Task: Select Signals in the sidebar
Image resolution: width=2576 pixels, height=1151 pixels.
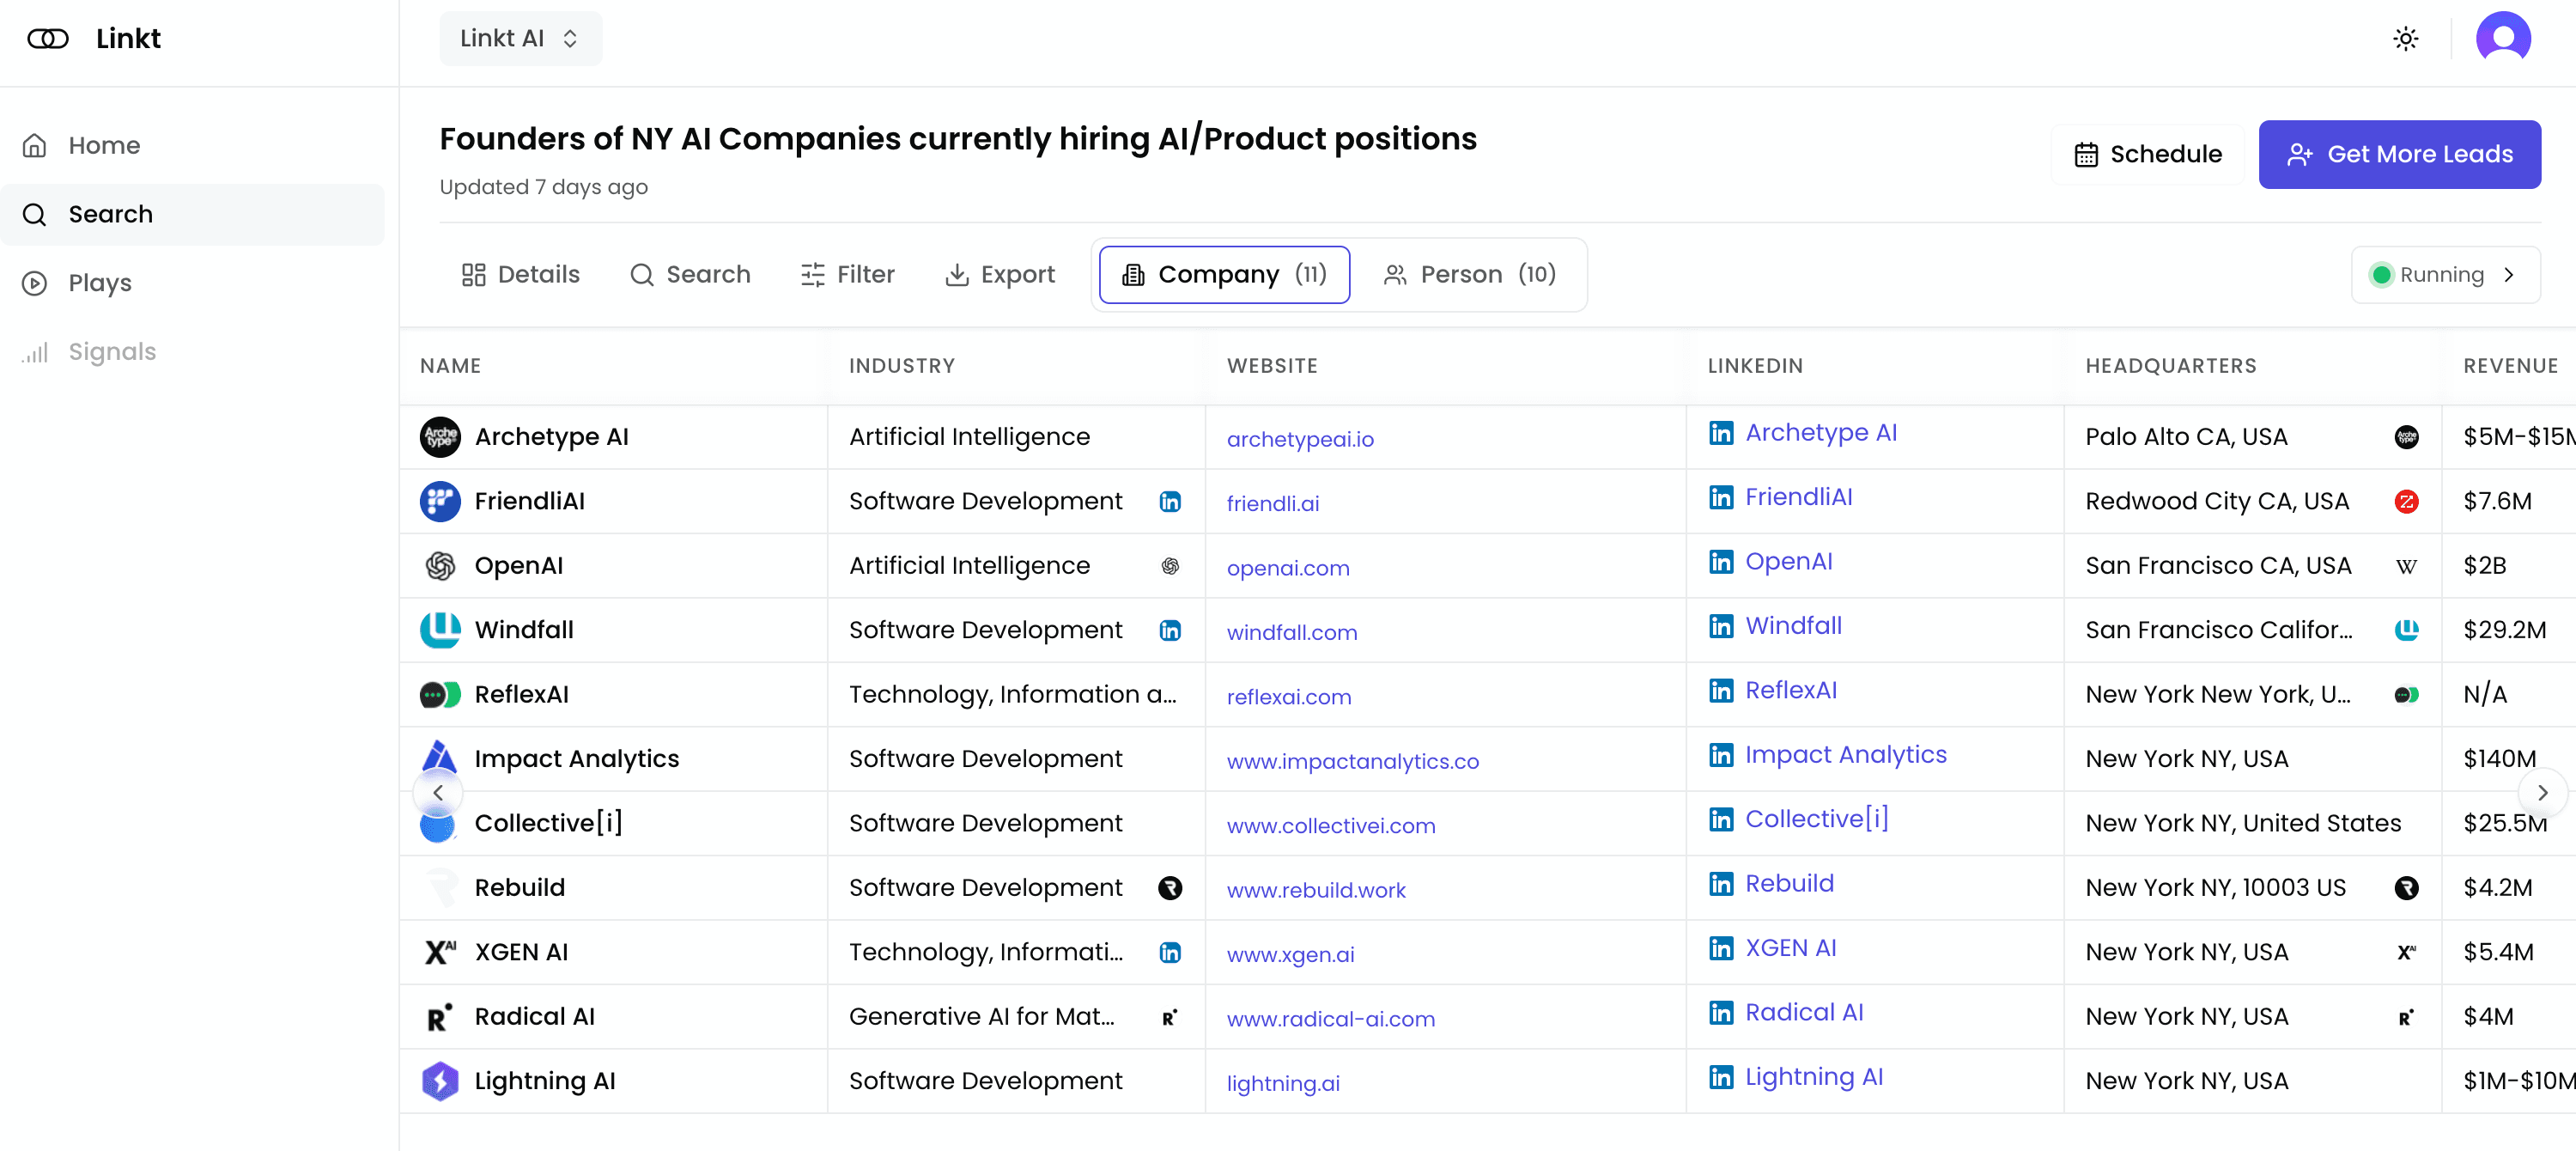Action: click(111, 351)
